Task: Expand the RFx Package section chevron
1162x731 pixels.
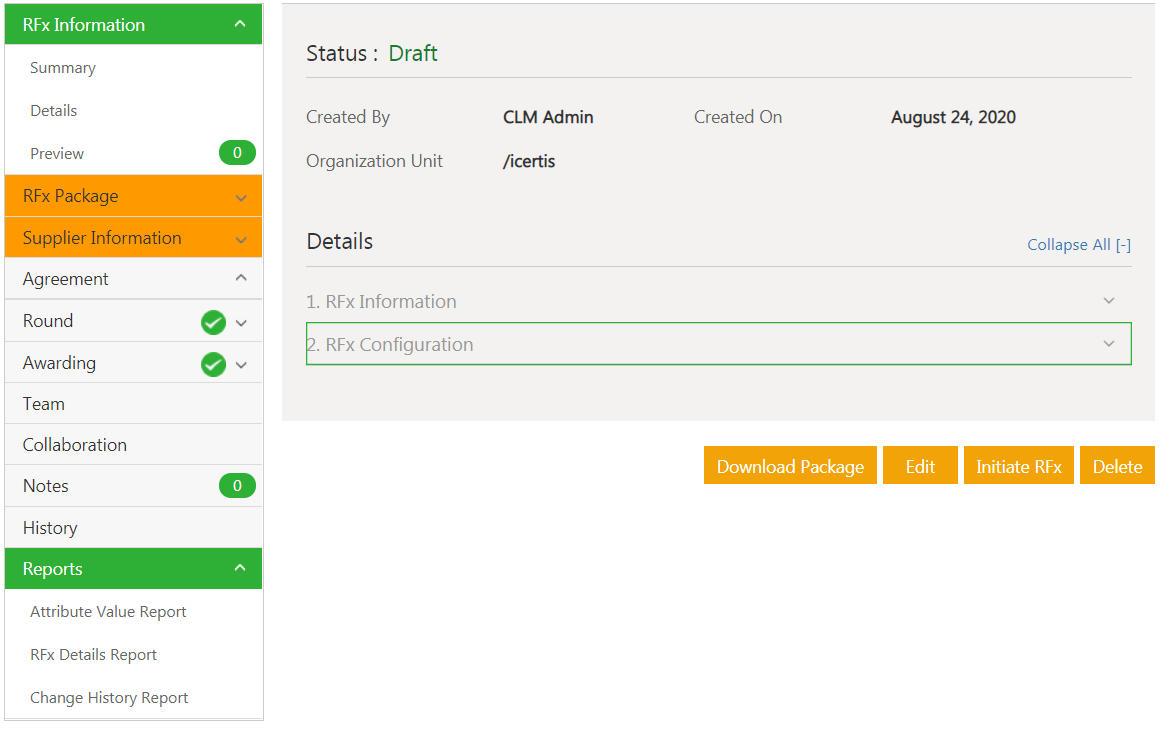Action: pyautogui.click(x=241, y=197)
